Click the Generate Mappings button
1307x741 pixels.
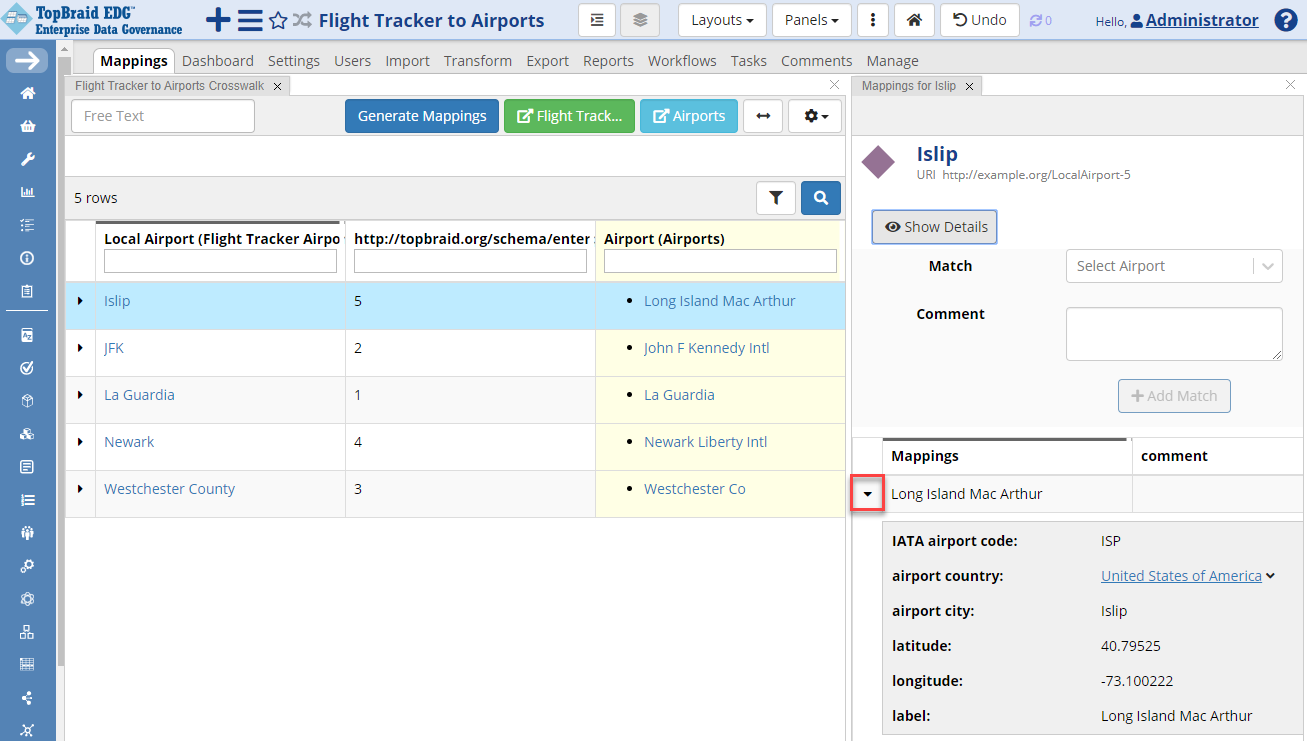(421, 116)
